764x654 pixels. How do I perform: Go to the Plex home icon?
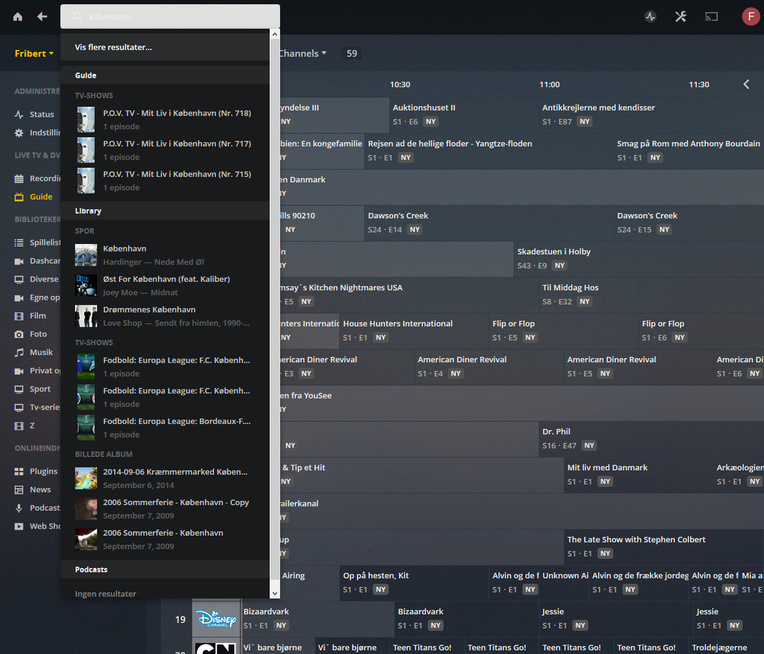[x=18, y=17]
